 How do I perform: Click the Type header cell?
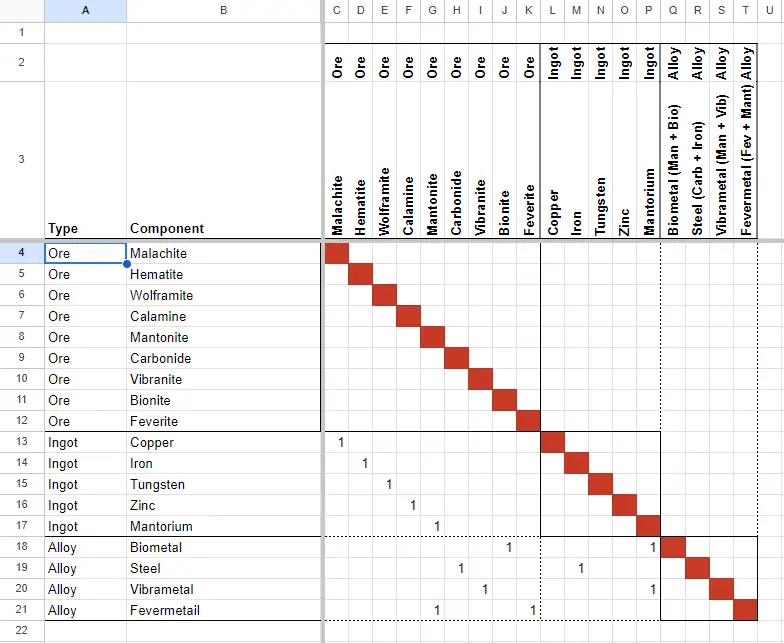86,160
